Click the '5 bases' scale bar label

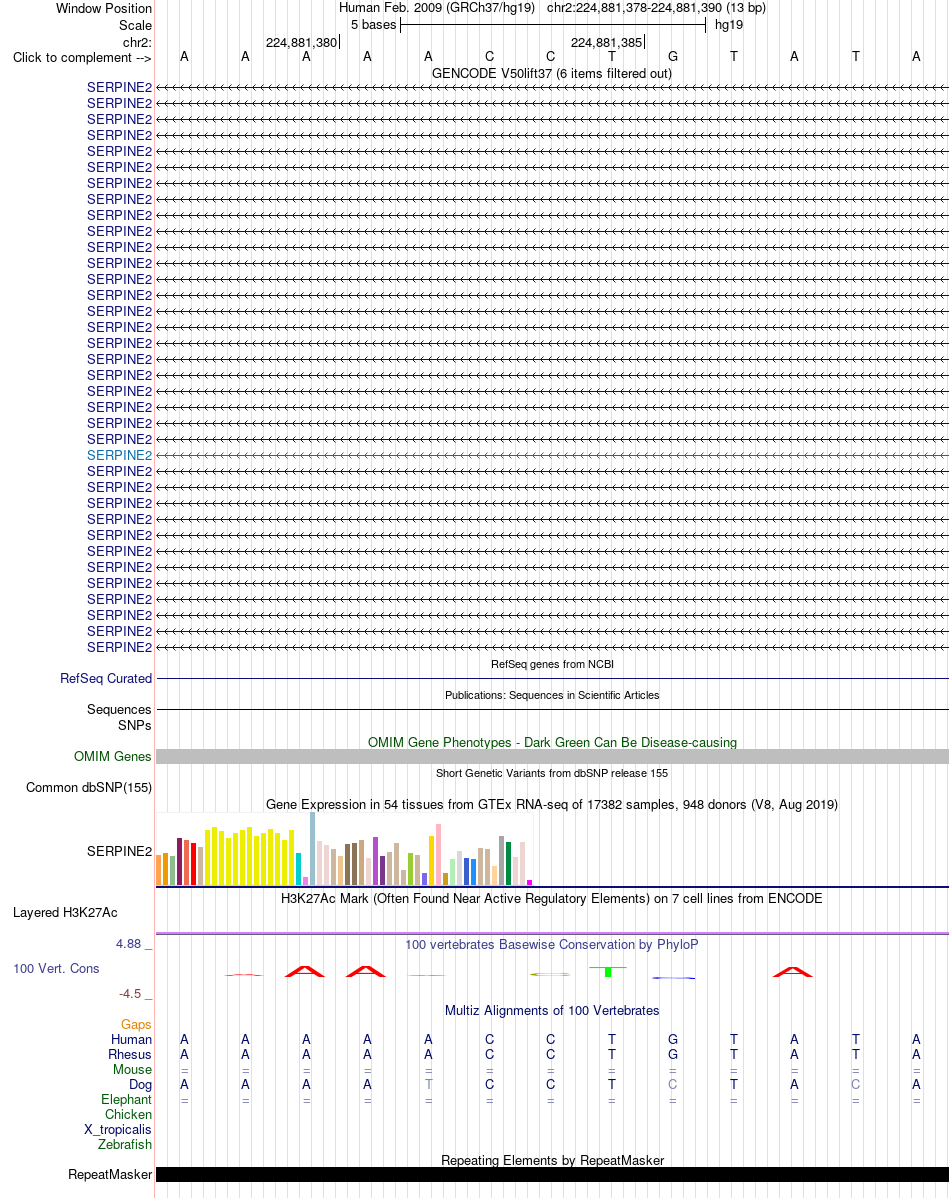point(374,24)
